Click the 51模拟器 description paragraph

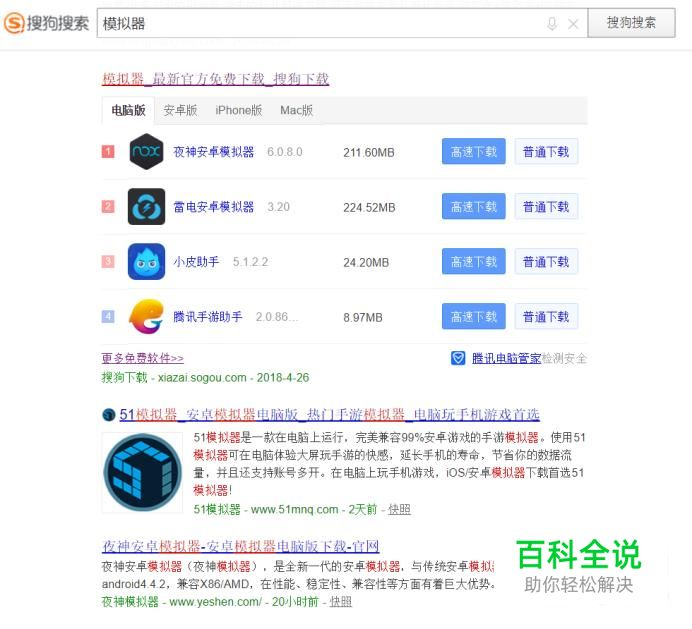point(389,464)
